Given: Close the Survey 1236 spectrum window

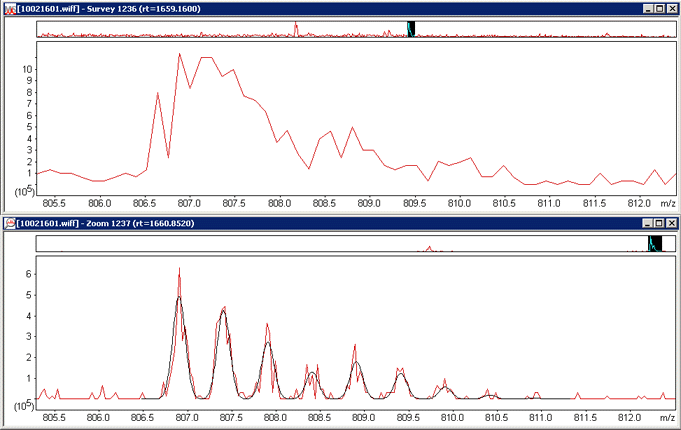Looking at the screenshot, I should point(671,9).
